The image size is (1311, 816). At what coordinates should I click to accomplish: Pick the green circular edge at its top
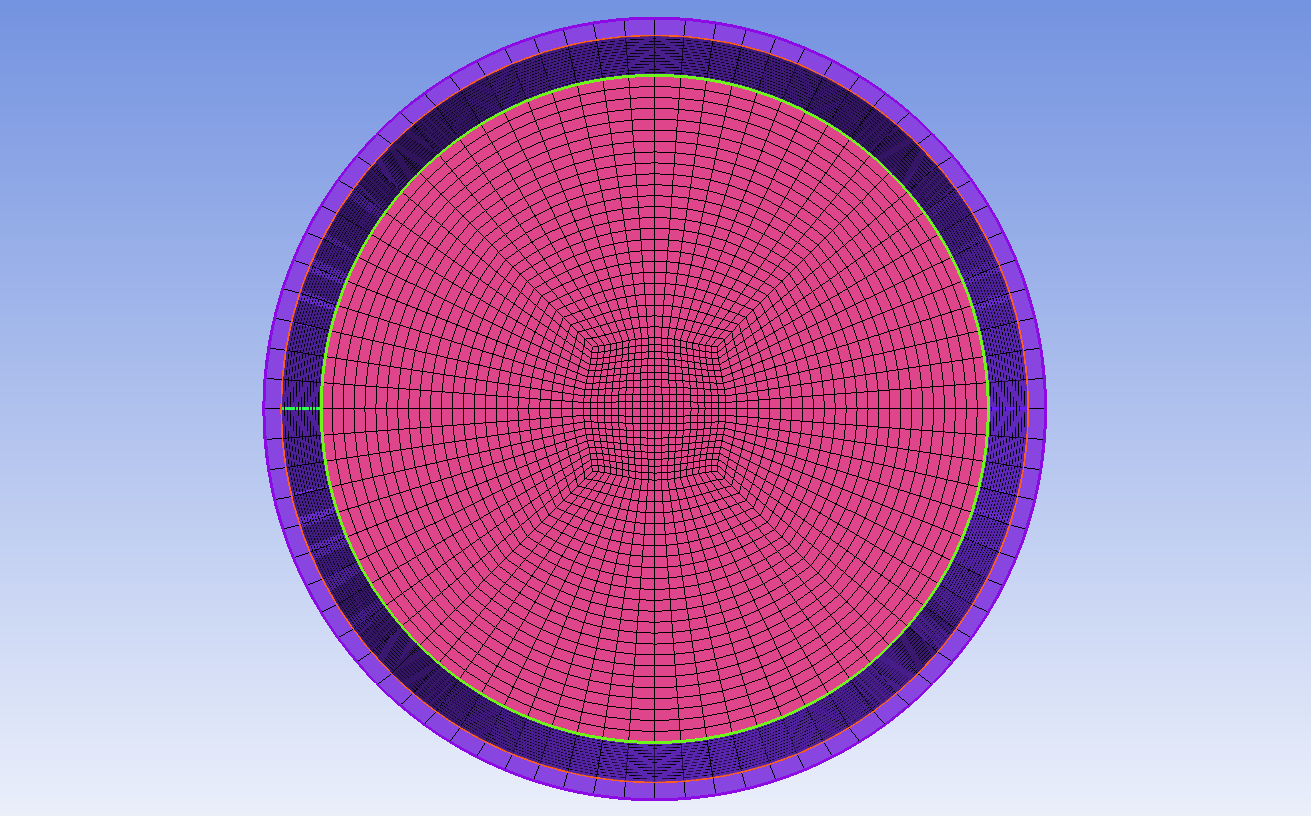(654, 75)
